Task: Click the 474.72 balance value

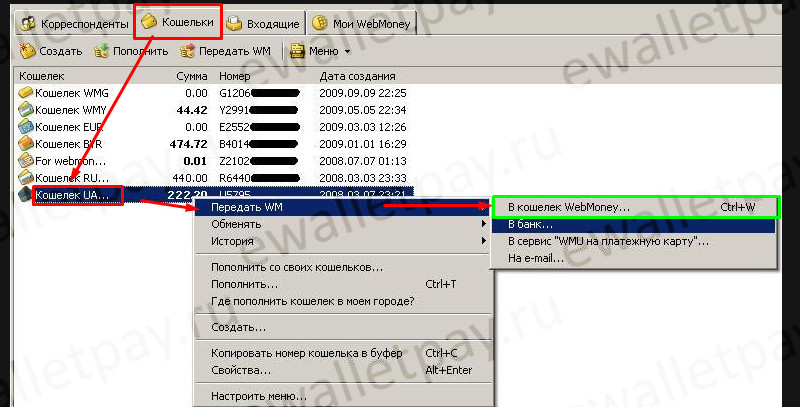Action: (188, 144)
